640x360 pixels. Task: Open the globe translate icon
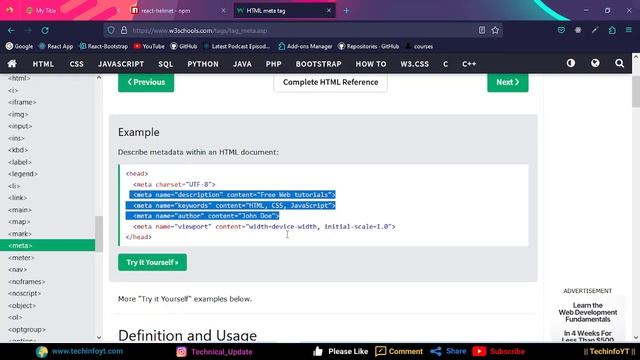pyautogui.click(x=595, y=63)
